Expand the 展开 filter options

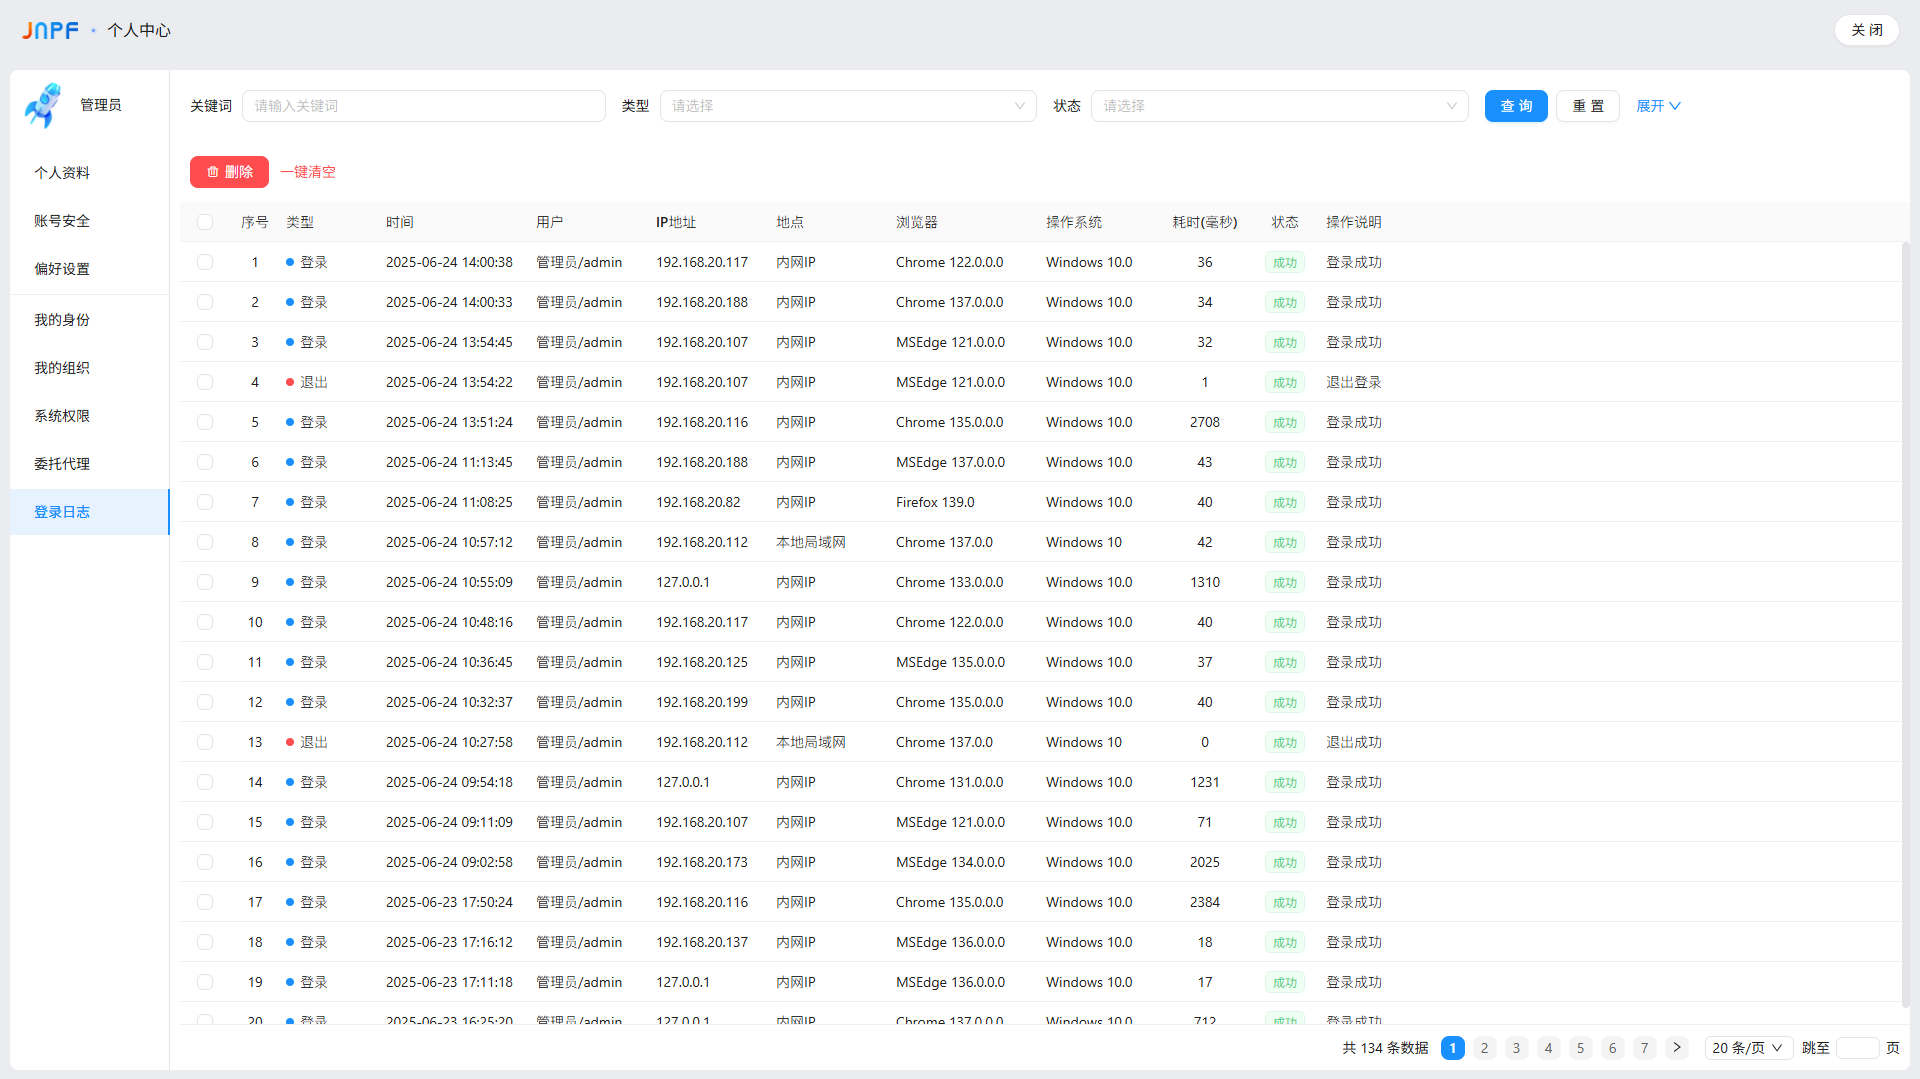1657,106
